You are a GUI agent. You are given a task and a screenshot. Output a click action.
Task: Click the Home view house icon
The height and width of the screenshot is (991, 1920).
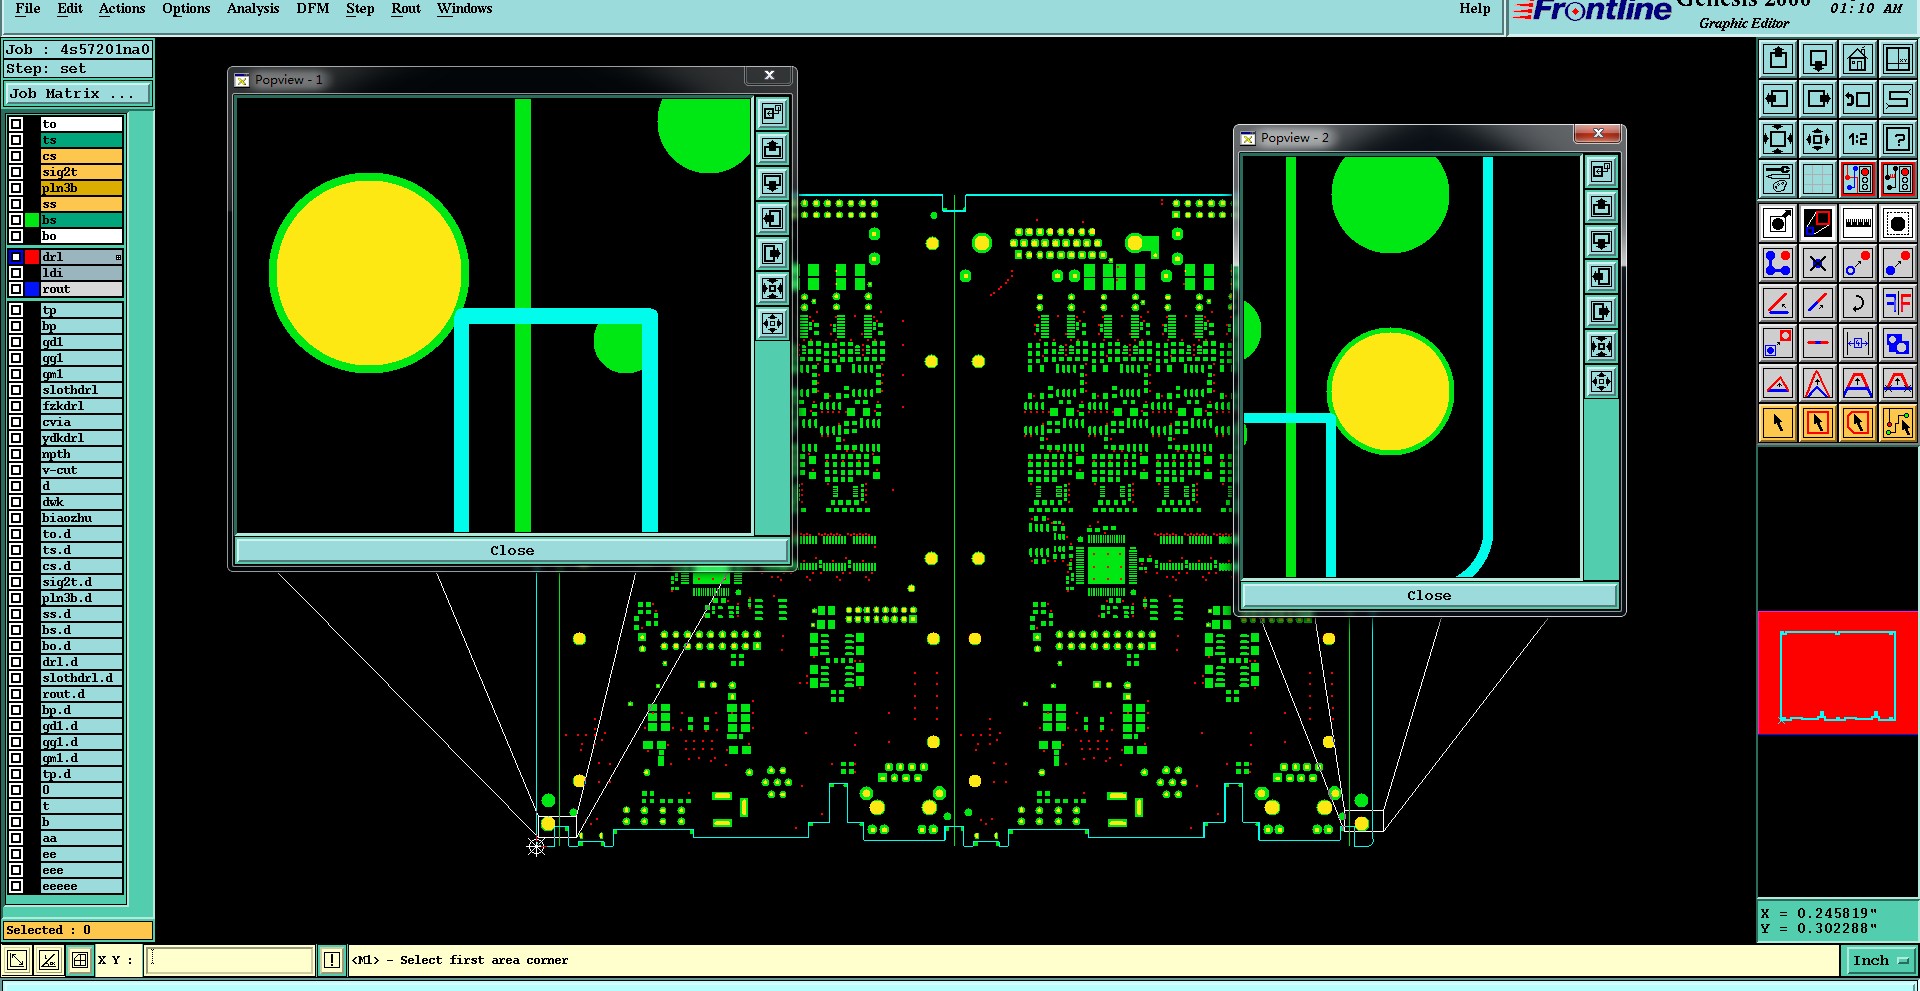pos(1858,59)
